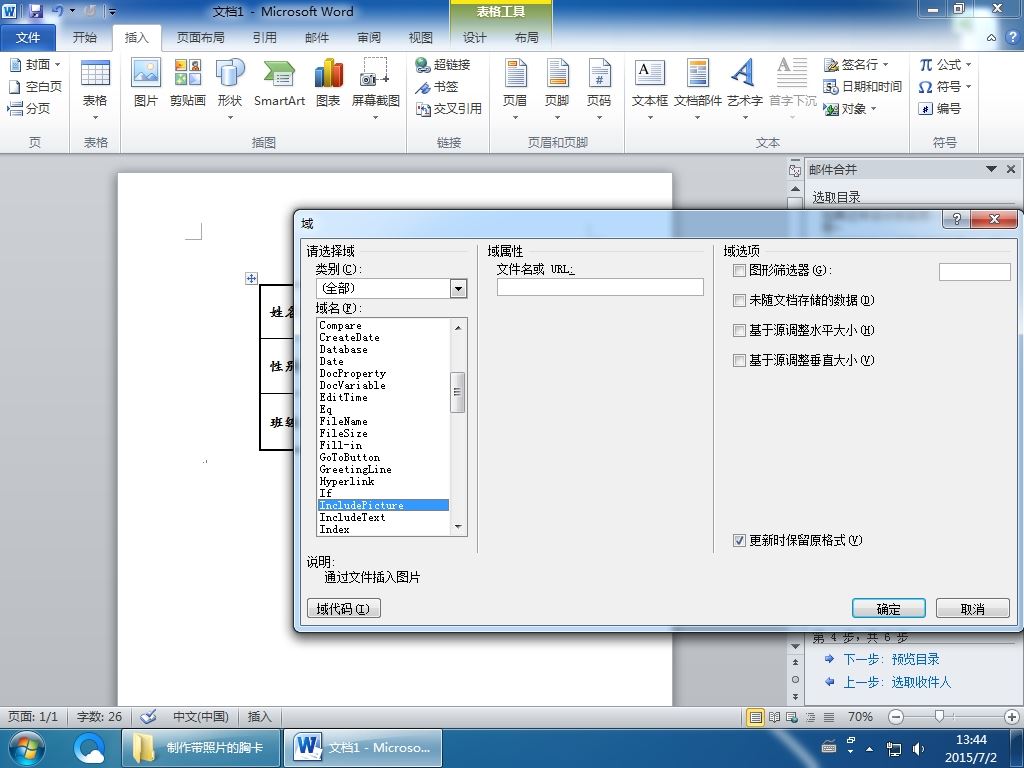Open the Page Number (页码) menu
The height and width of the screenshot is (768, 1024).
tap(599, 88)
